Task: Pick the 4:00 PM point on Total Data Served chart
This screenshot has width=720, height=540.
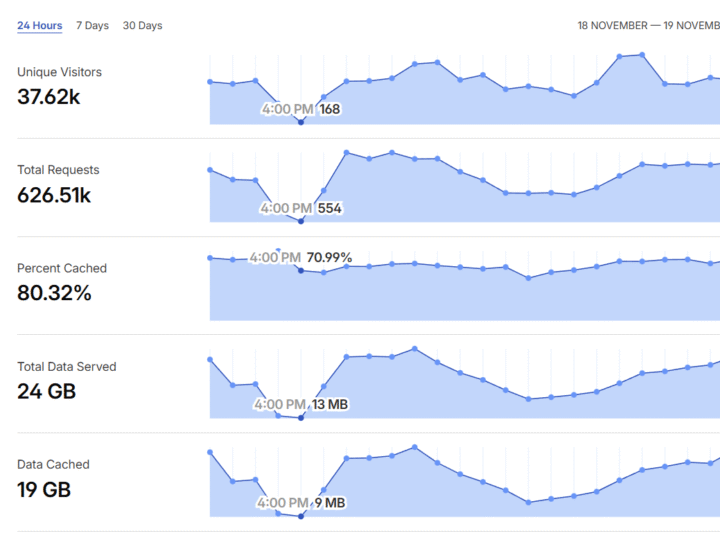Action: click(x=300, y=417)
